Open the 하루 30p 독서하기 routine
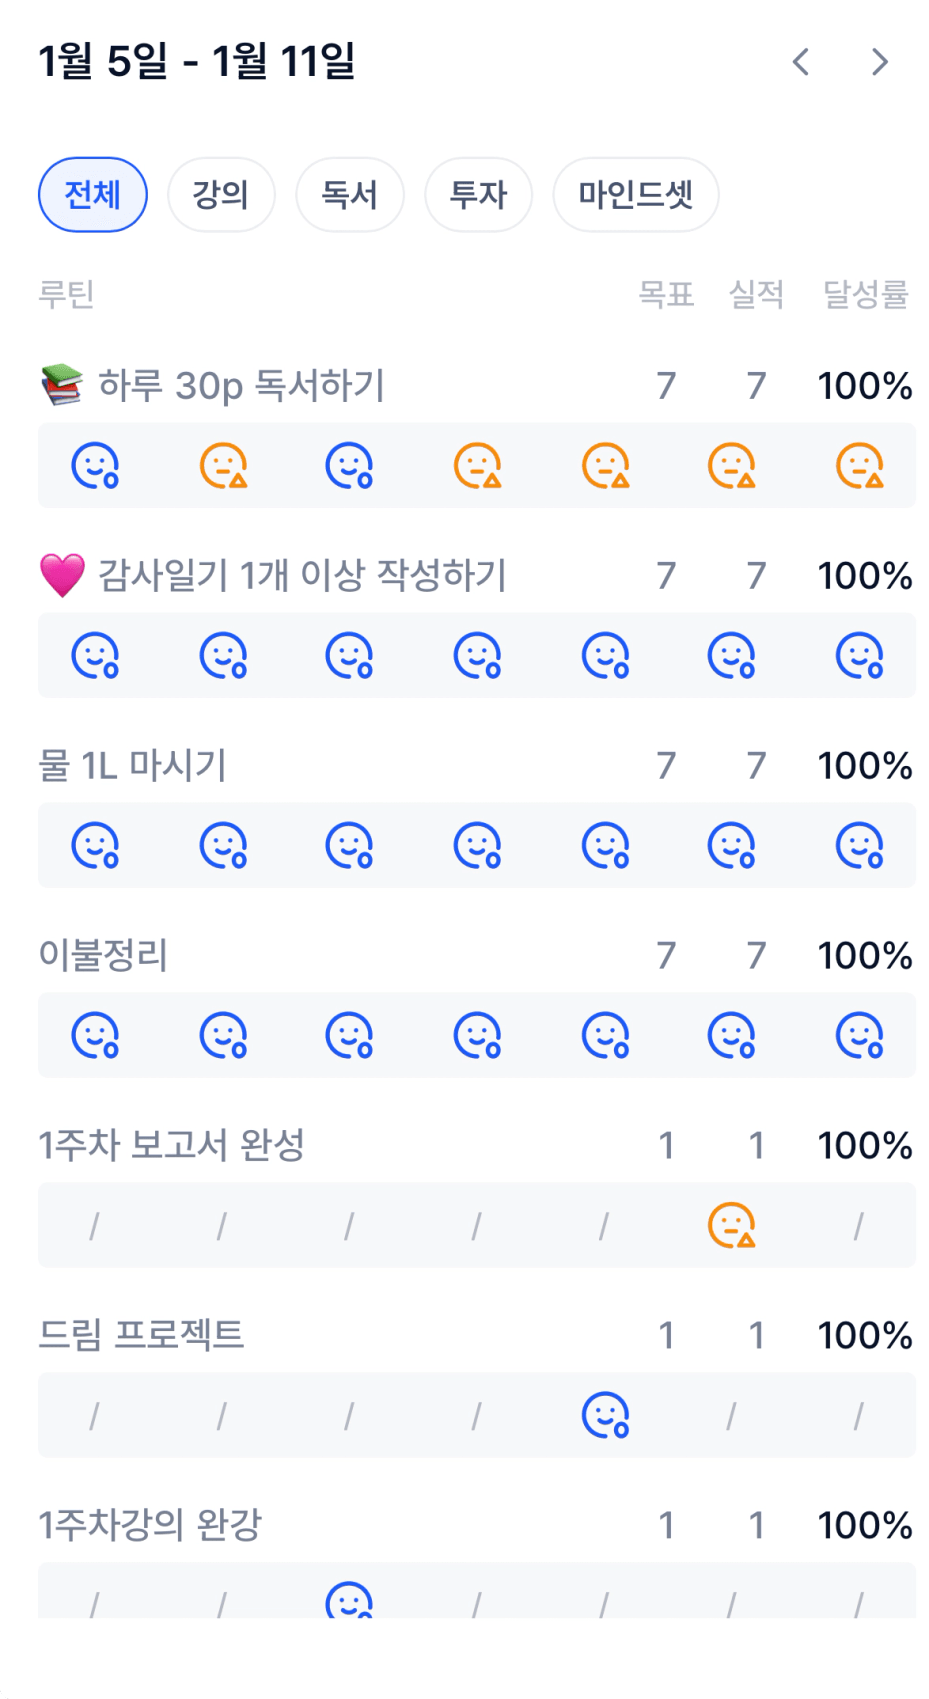This screenshot has width=929, height=1699. coord(240,386)
